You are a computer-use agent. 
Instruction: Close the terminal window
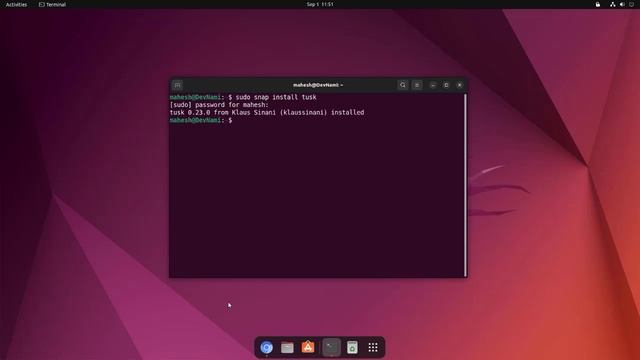click(x=460, y=85)
